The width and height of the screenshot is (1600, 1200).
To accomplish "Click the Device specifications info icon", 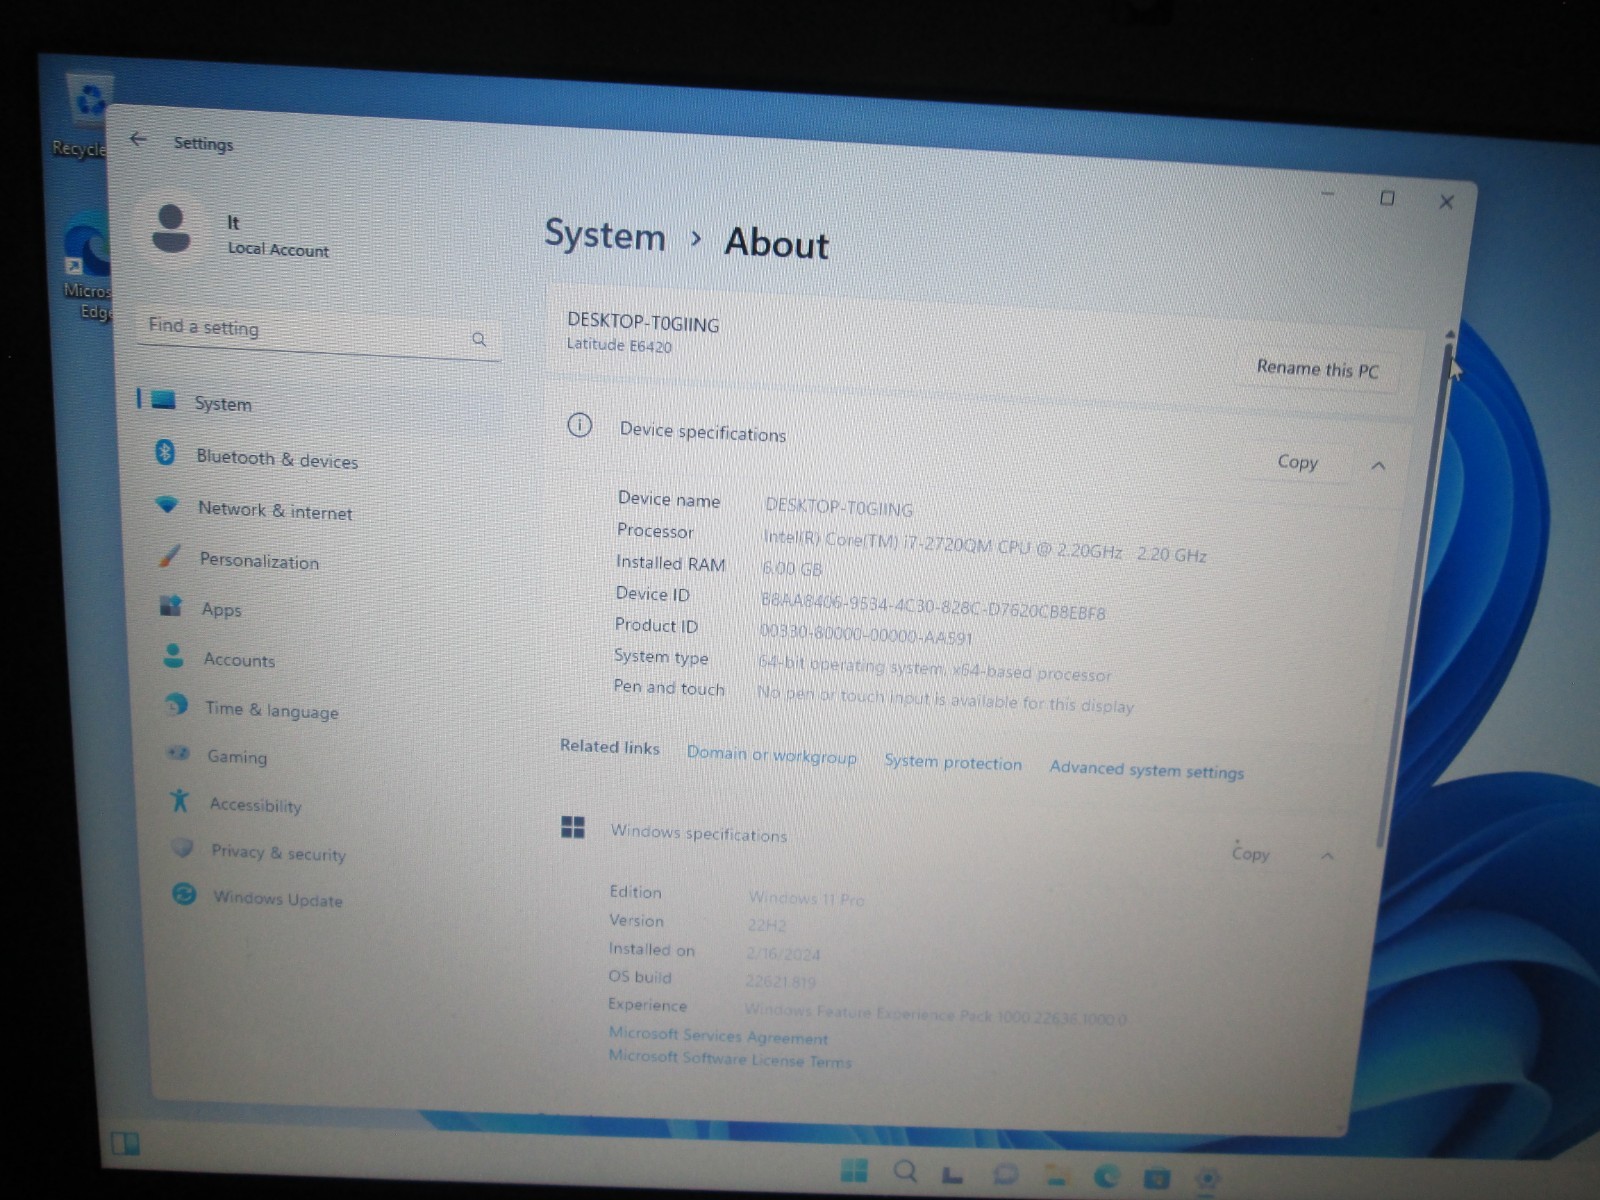I will pos(579,426).
